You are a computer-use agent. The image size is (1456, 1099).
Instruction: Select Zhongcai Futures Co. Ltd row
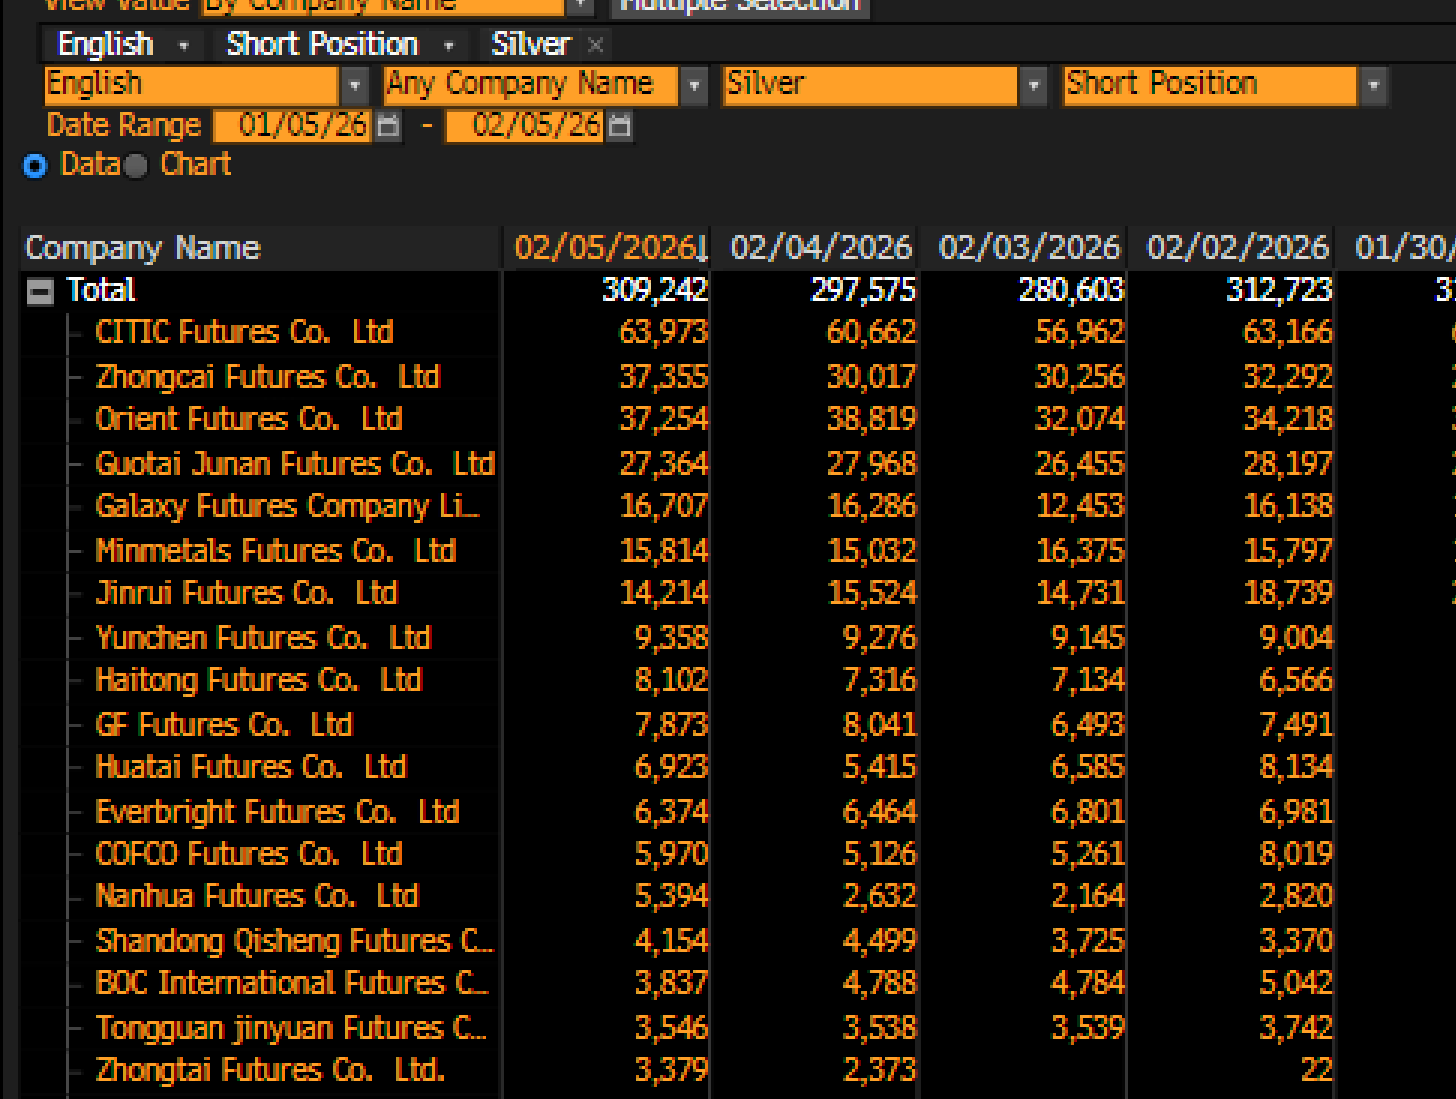(267, 377)
